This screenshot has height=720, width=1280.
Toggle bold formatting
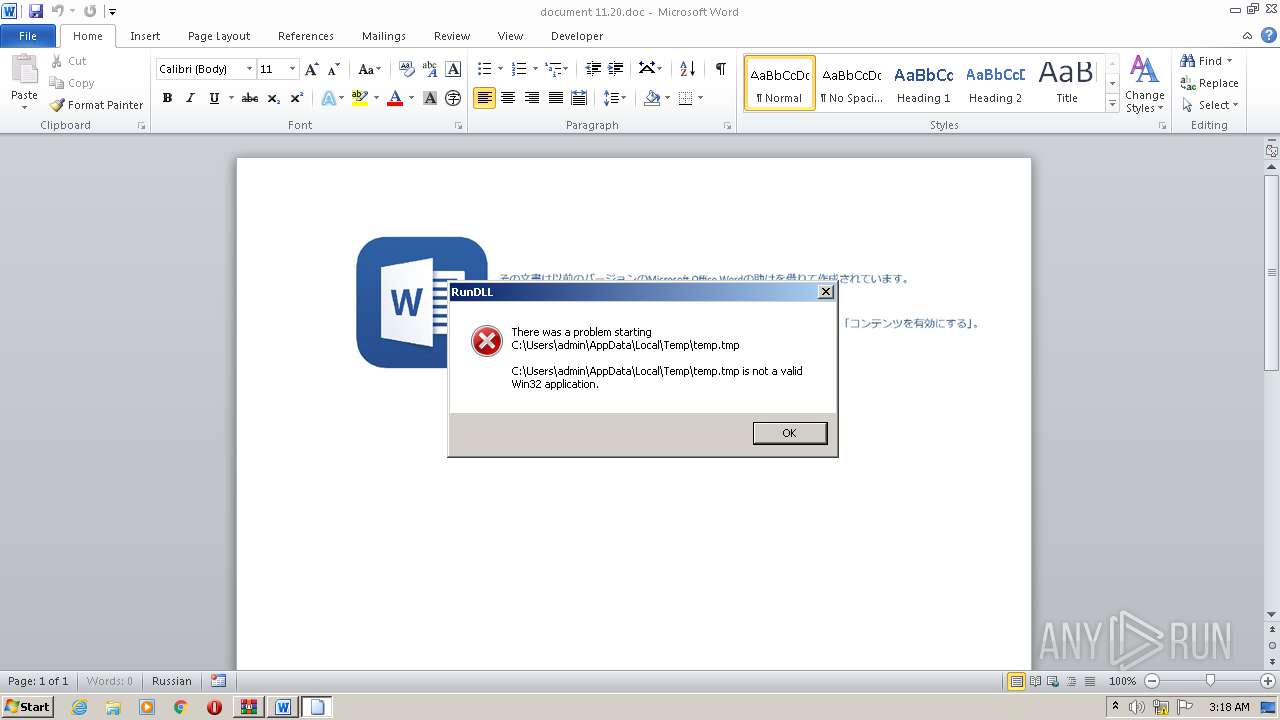pos(167,98)
